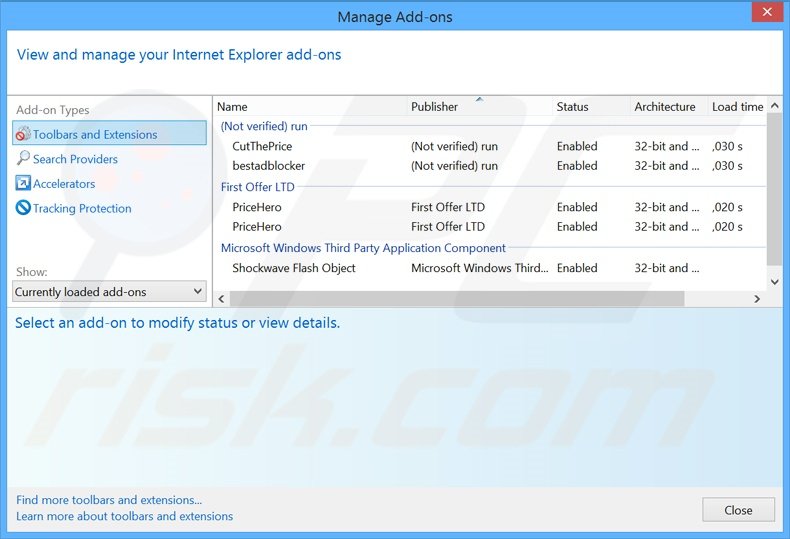Click Enabled status of bestadblocker
The height and width of the screenshot is (539, 790).
577,166
